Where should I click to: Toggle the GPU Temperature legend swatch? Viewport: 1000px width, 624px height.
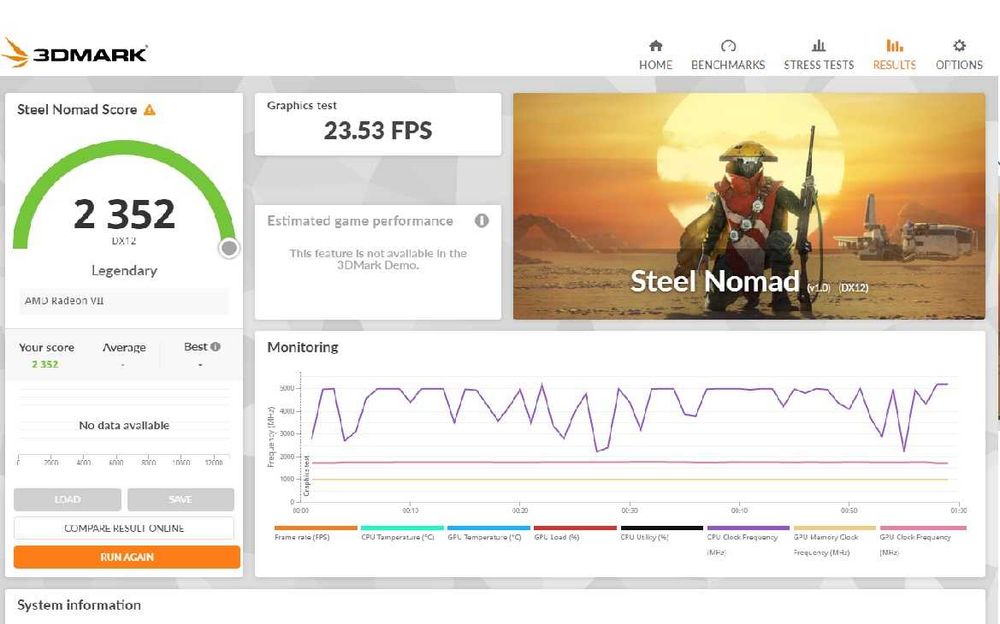(489, 528)
